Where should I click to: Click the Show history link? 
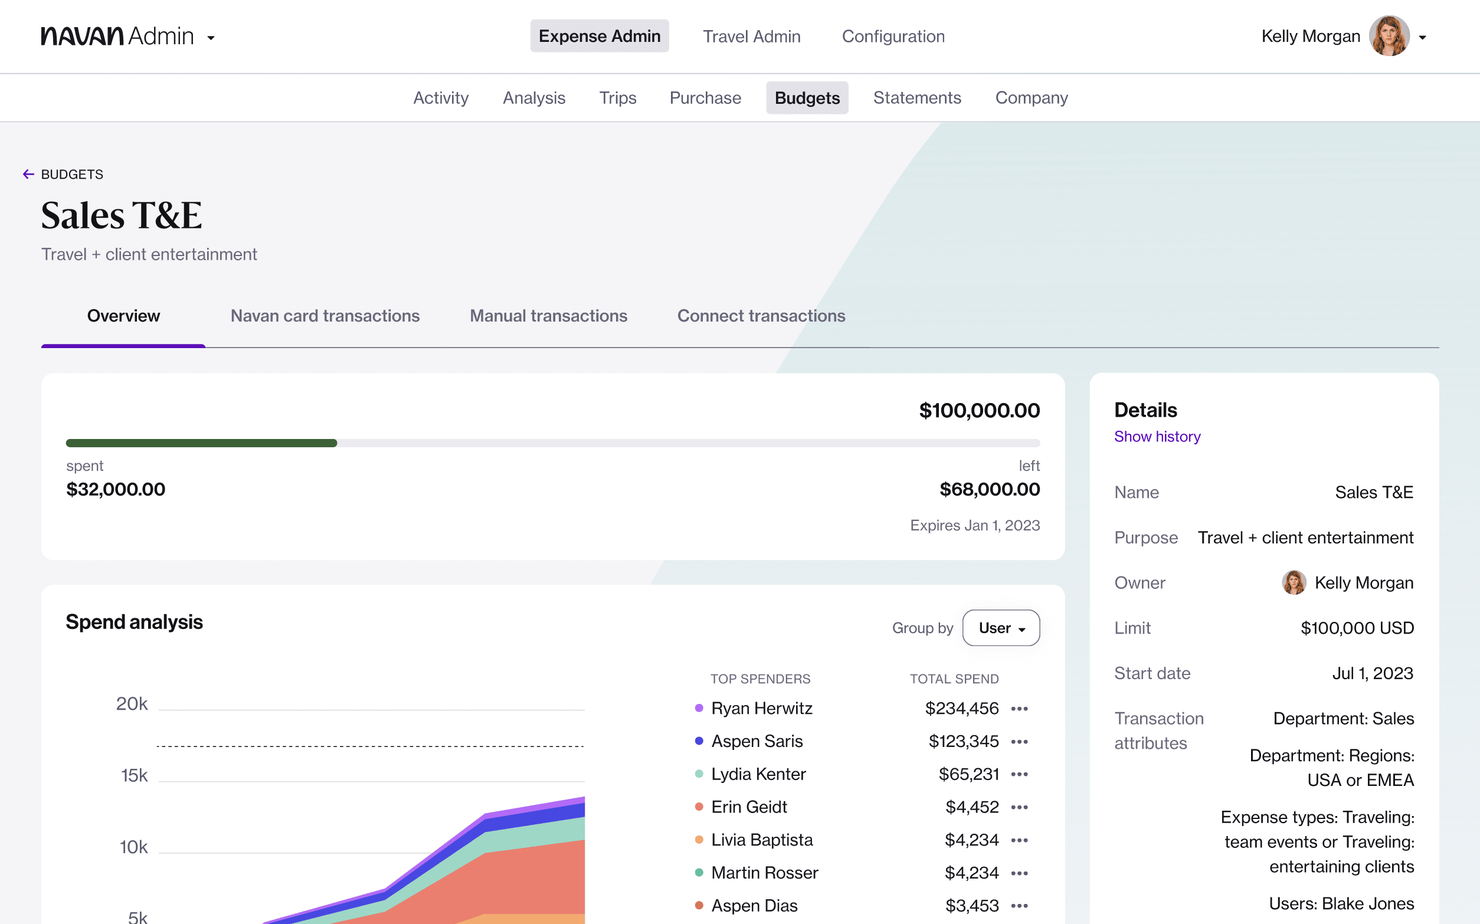[1157, 437]
